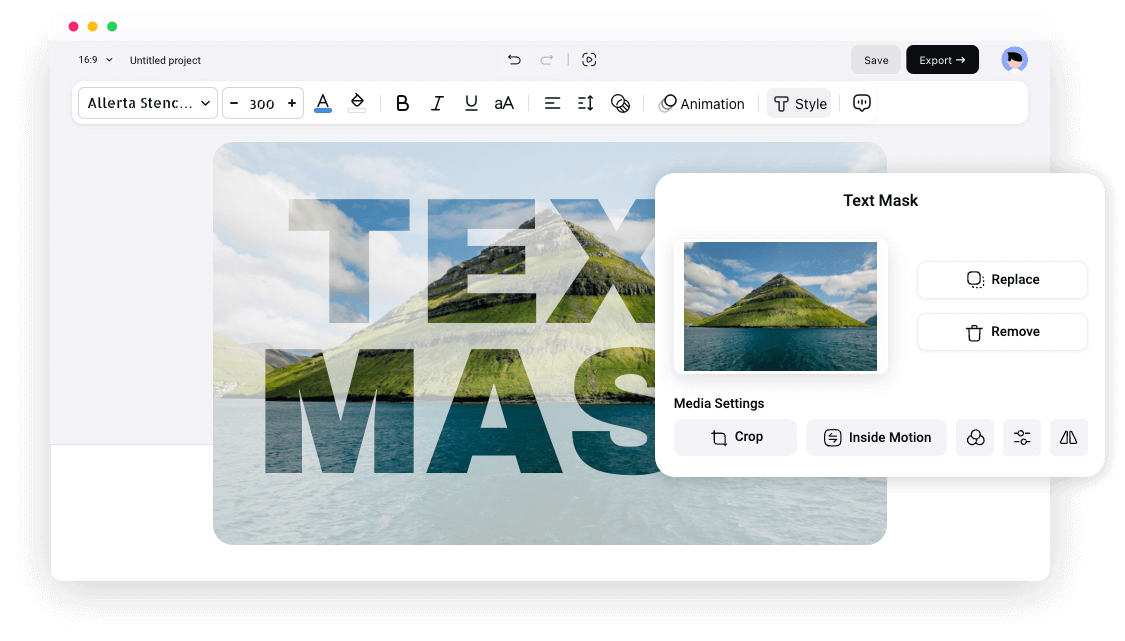
Task: Open the text color picker (A icon)
Action: point(323,103)
